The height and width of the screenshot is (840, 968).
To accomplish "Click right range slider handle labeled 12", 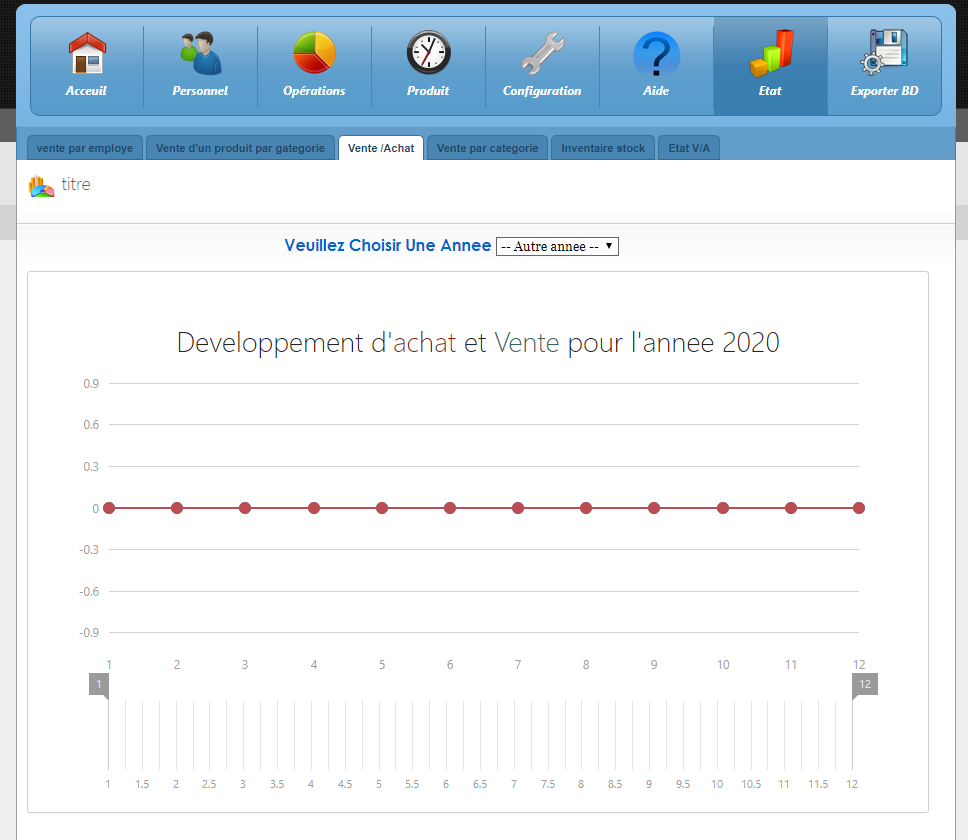I will pyautogui.click(x=864, y=685).
